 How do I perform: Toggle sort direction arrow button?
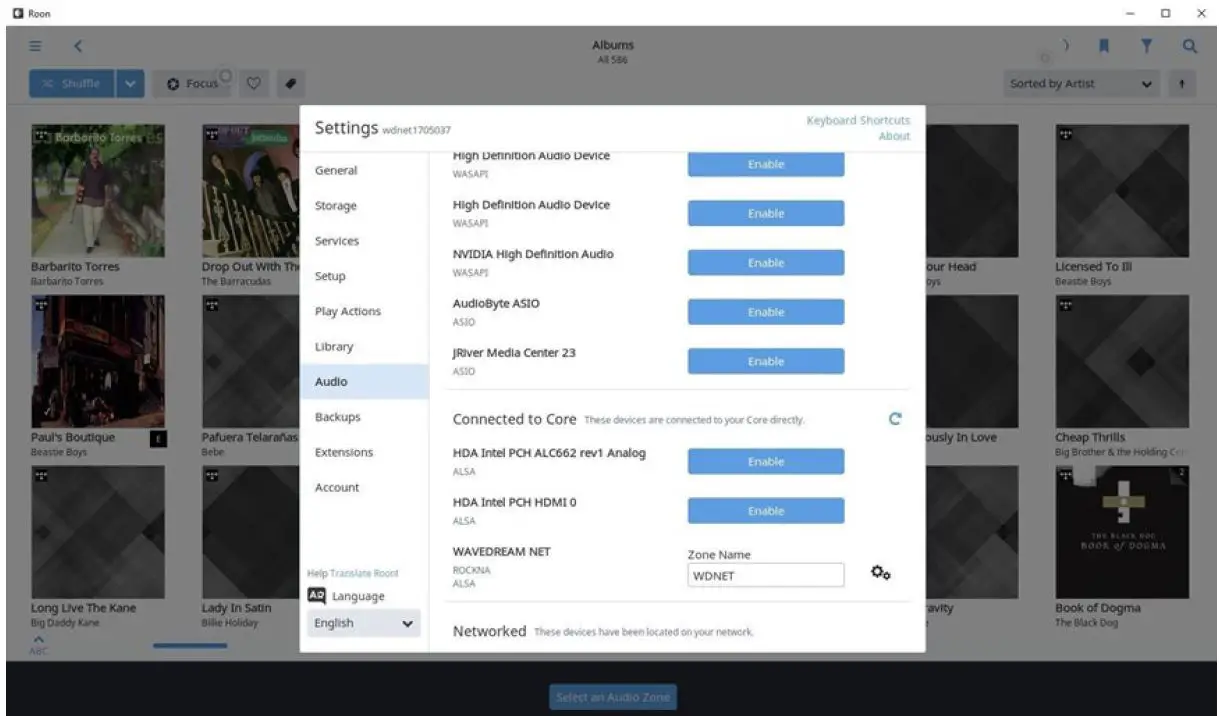pos(1182,83)
